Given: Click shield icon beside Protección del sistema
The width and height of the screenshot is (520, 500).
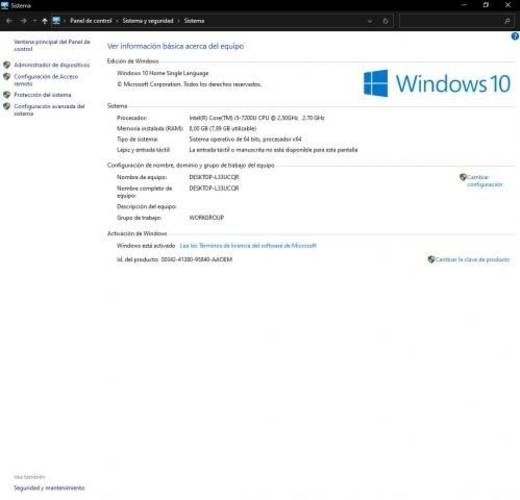Looking at the screenshot, I should tap(7, 95).
